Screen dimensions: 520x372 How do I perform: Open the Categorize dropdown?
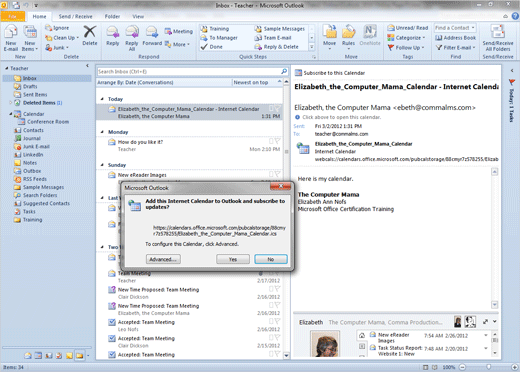406,38
